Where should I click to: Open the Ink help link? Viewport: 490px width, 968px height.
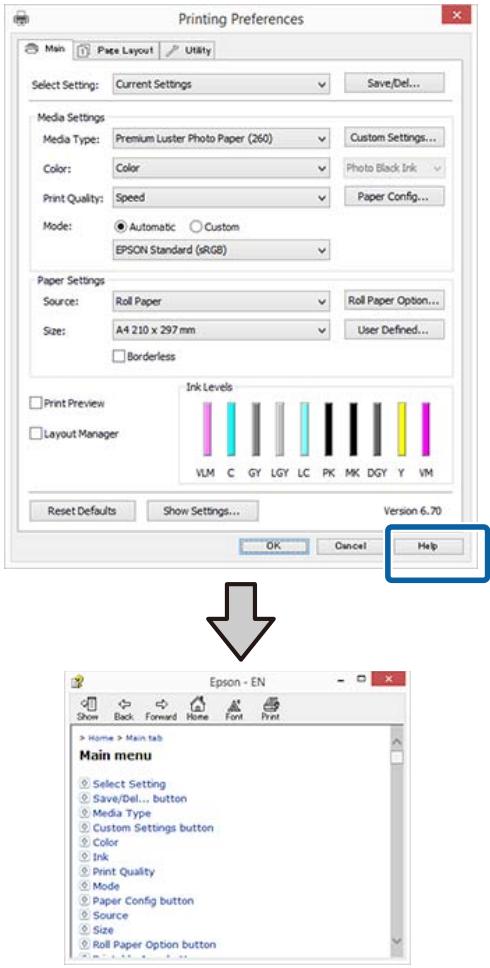click(101, 857)
